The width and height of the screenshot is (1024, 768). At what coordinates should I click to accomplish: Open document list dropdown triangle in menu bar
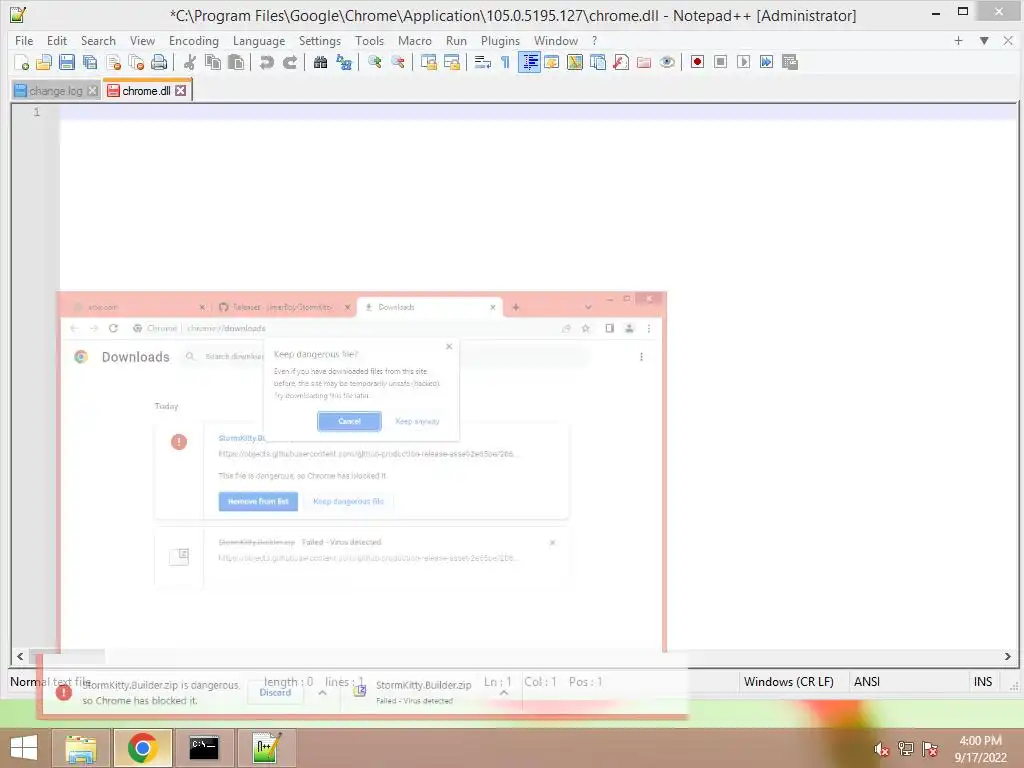click(984, 40)
